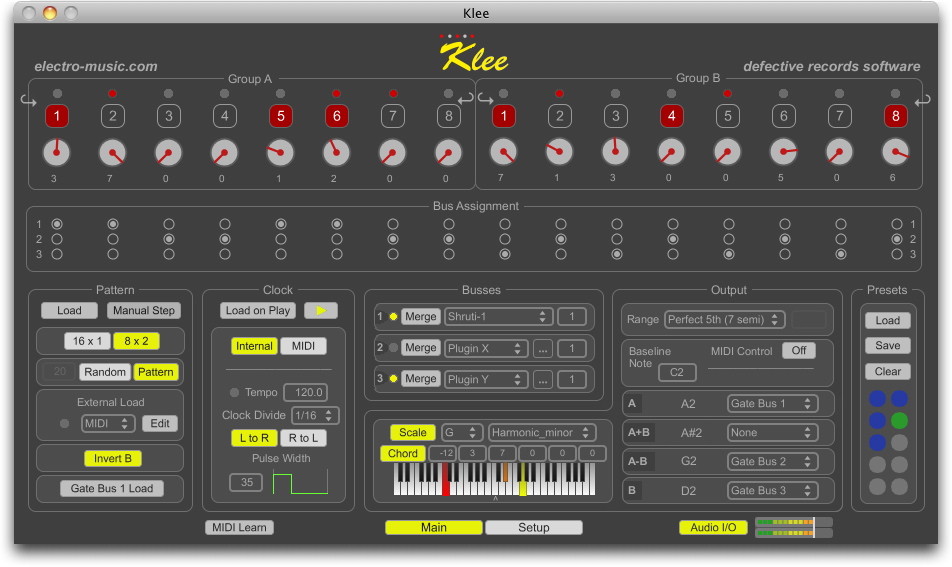This screenshot has height=567, width=952.
Task: Click the green preset dot
Action: pyautogui.click(x=899, y=420)
